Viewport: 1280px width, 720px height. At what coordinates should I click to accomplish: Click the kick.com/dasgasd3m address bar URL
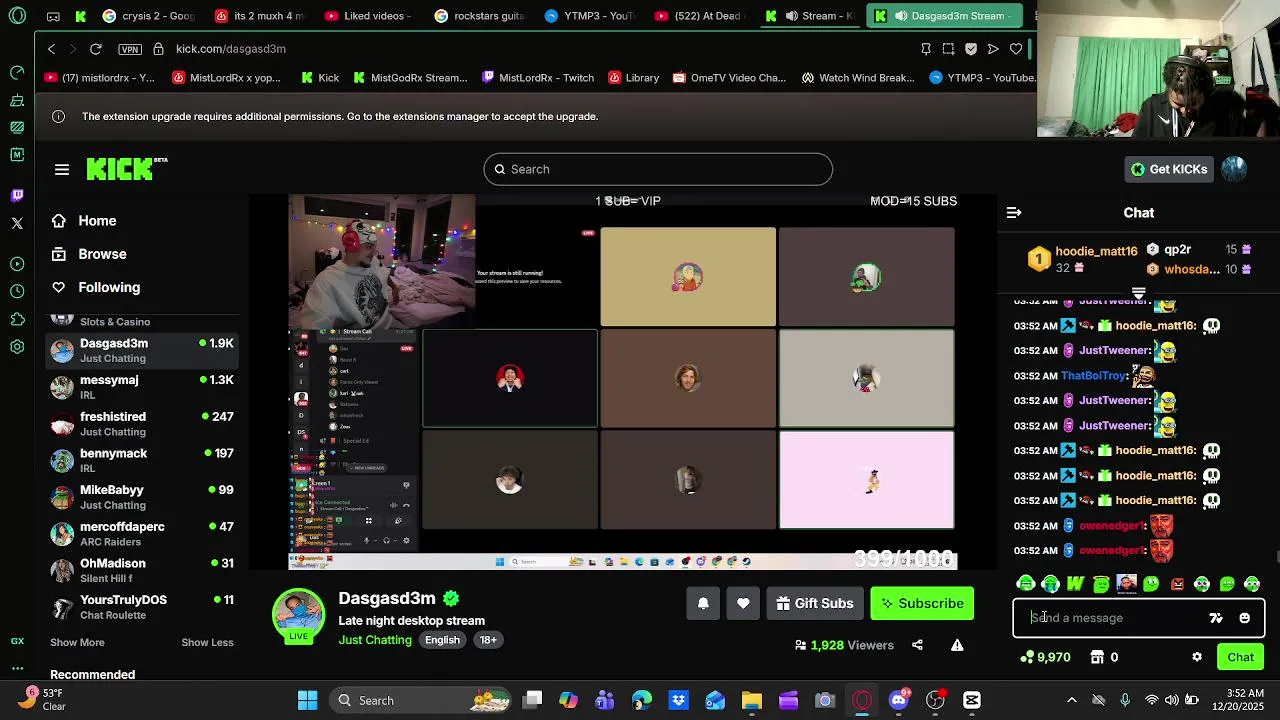click(x=231, y=49)
